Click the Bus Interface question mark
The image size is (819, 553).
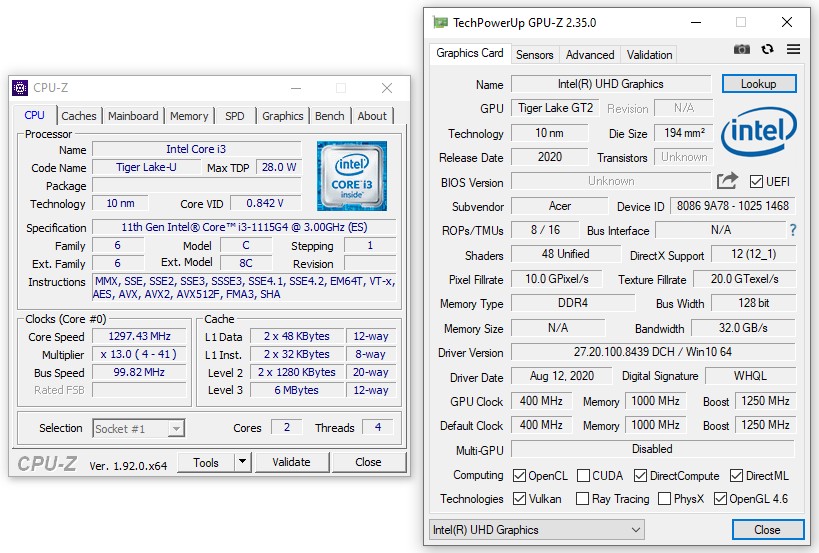tap(793, 230)
